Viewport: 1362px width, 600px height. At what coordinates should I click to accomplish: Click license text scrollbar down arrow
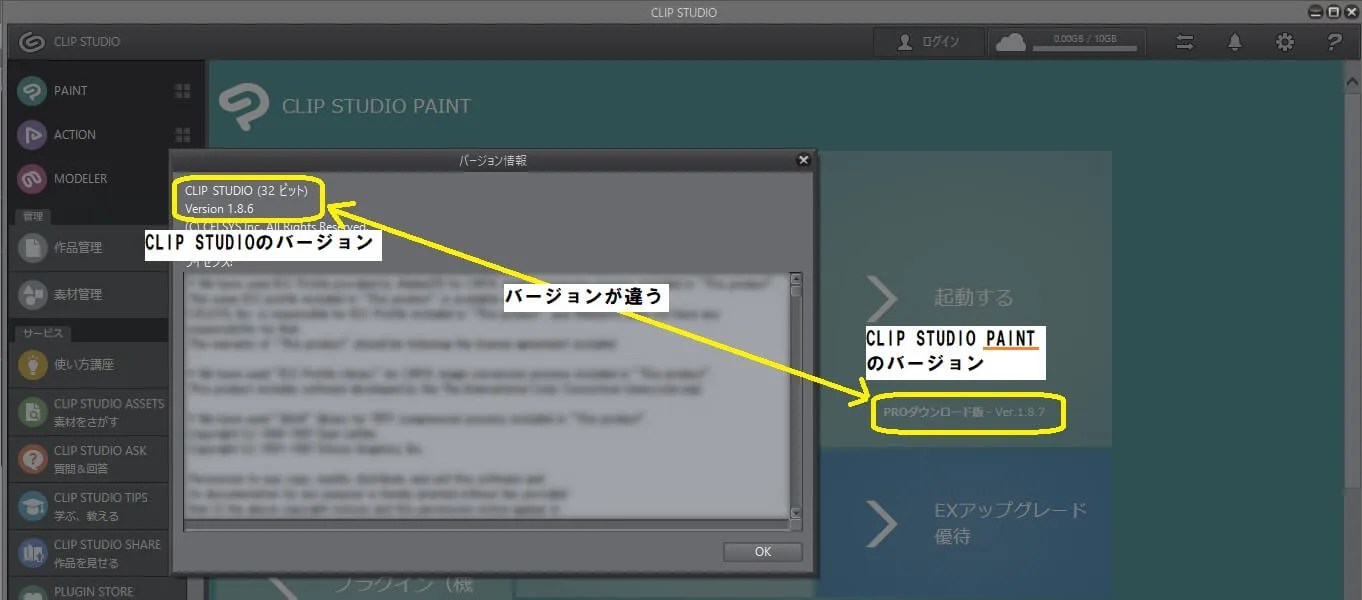(796, 513)
